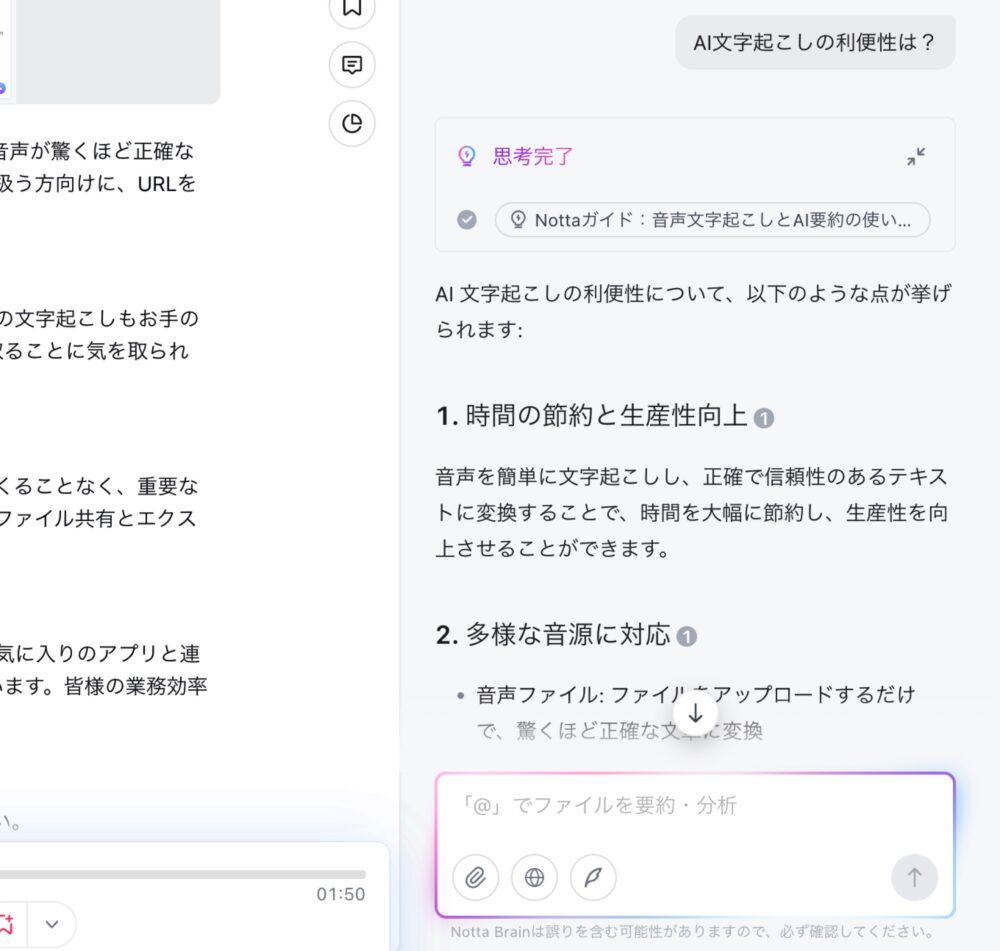
Task: Attach a file with the paperclip icon
Action: (x=475, y=878)
